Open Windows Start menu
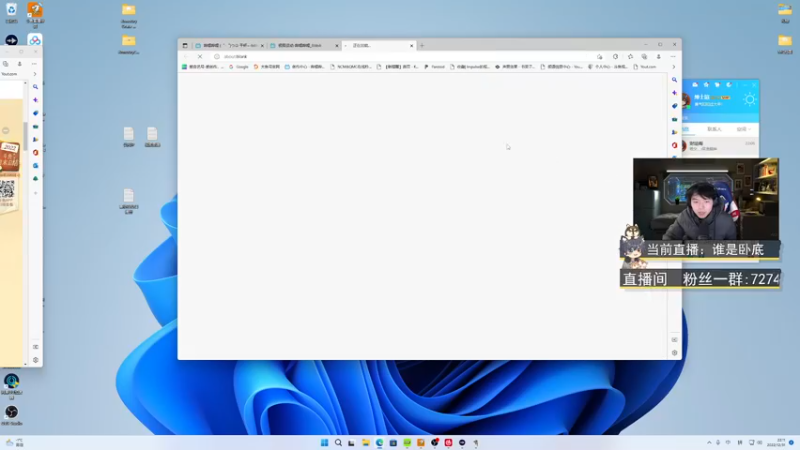800x450 pixels. [x=324, y=442]
